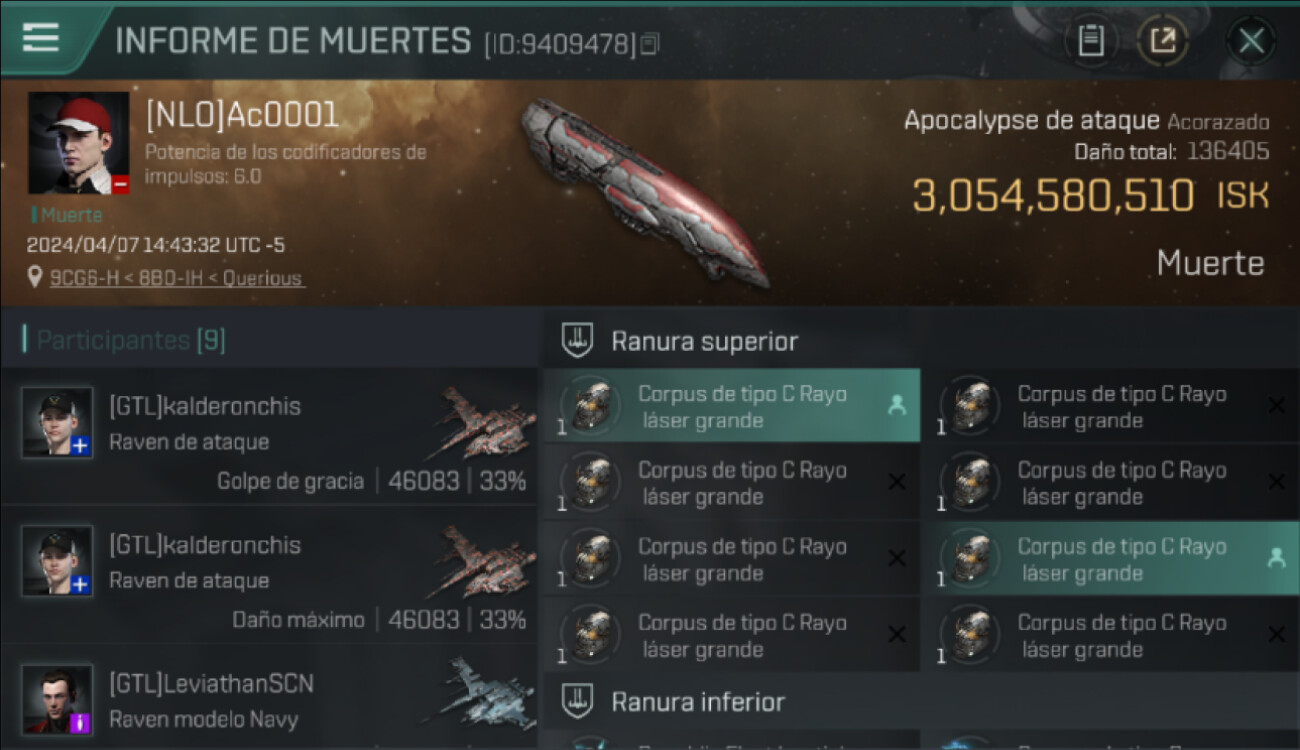Open the Golpe de gracia kalderonchis entry
This screenshot has height=750, width=1300.
point(270,434)
